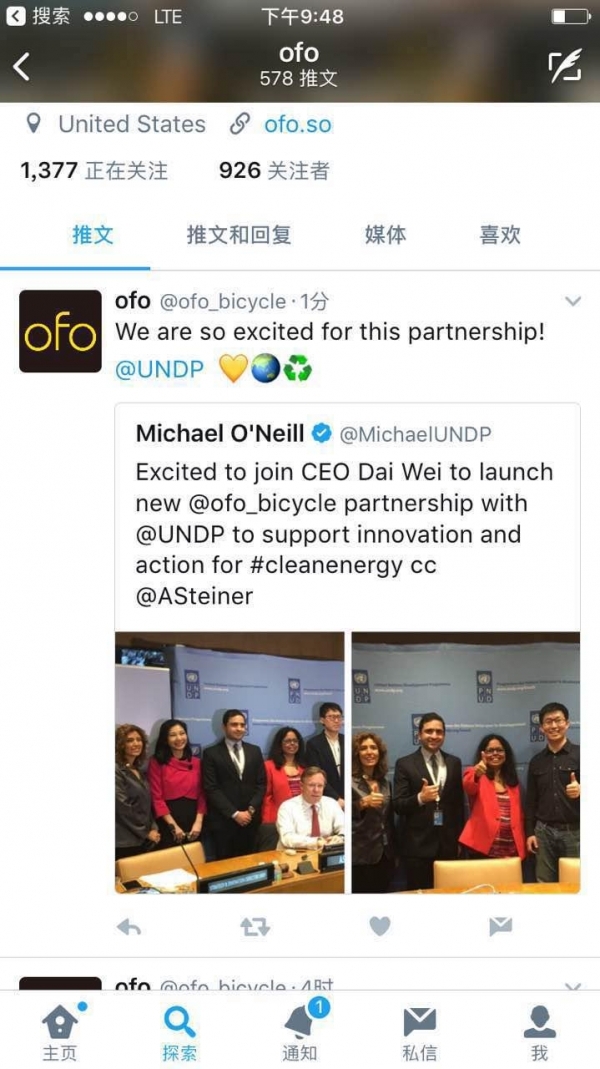Screen dimensions: 600x1069
Task: Open the ofo.so website link
Action: (297, 124)
